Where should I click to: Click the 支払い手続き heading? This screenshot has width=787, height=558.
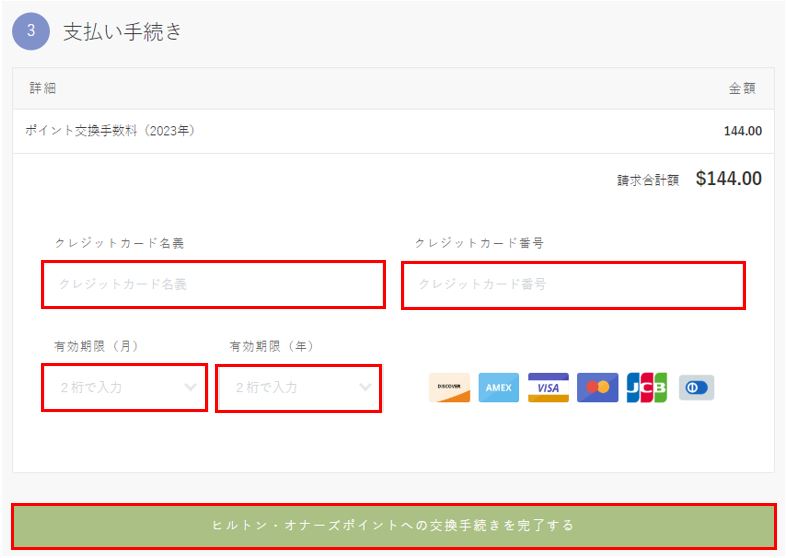[122, 32]
